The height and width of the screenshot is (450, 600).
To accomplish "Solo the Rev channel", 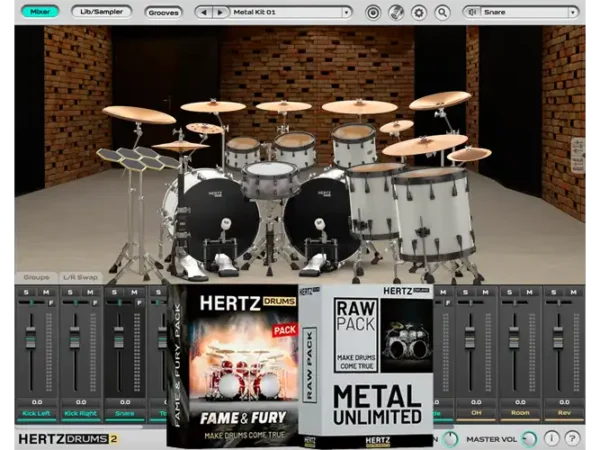I will [x=553, y=292].
